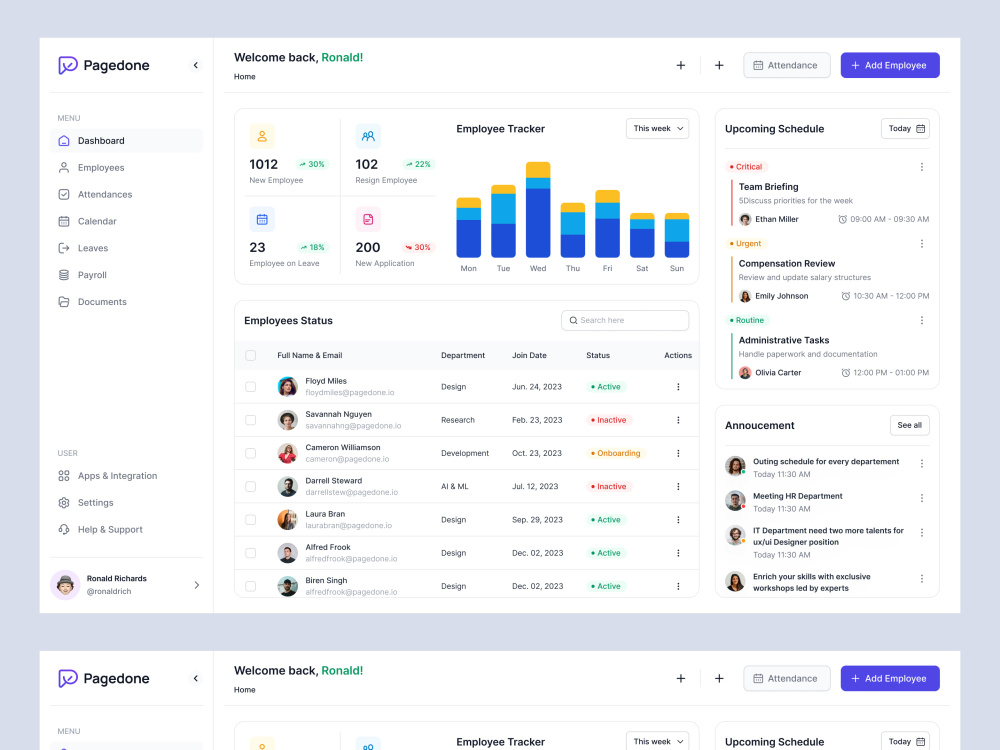The height and width of the screenshot is (750, 1000).
Task: Click the Pagedone logo icon in top sidebar
Action: click(68, 65)
